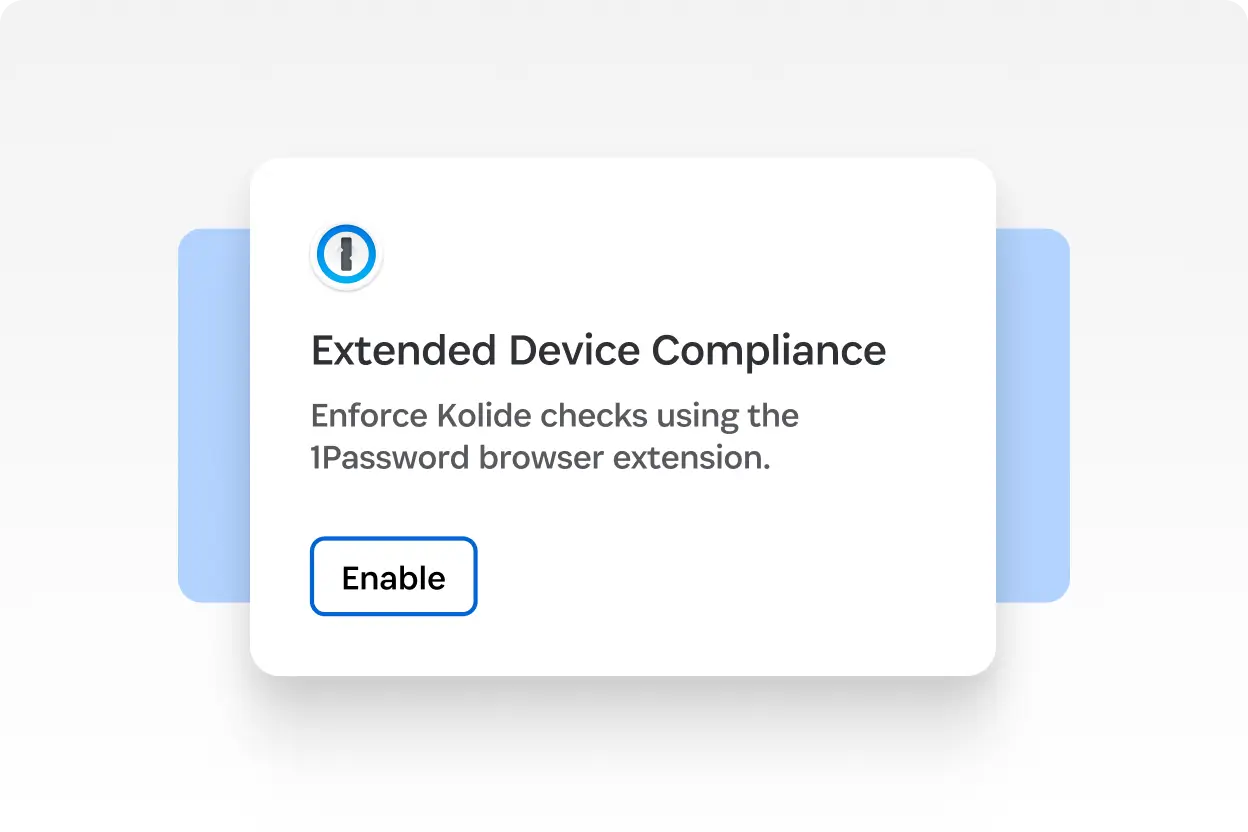Click the keyhole symbol inside the logo

coord(346,255)
